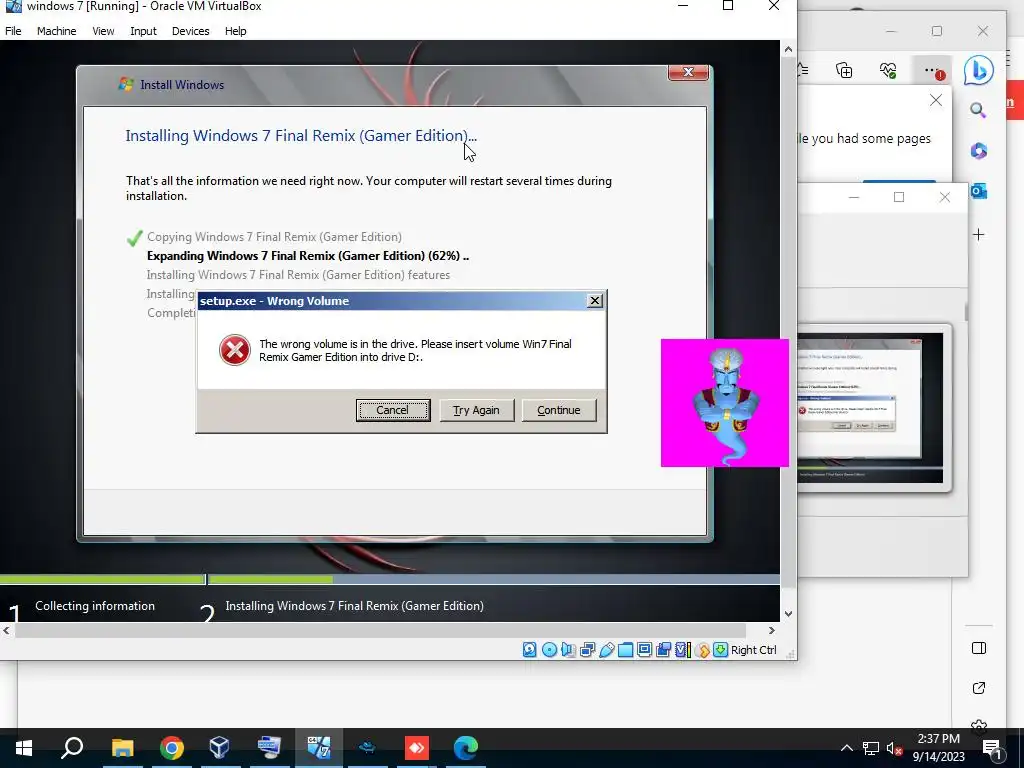1024x768 pixels.
Task: Click the VM screenshot thumbnail in background window
Action: 871,408
